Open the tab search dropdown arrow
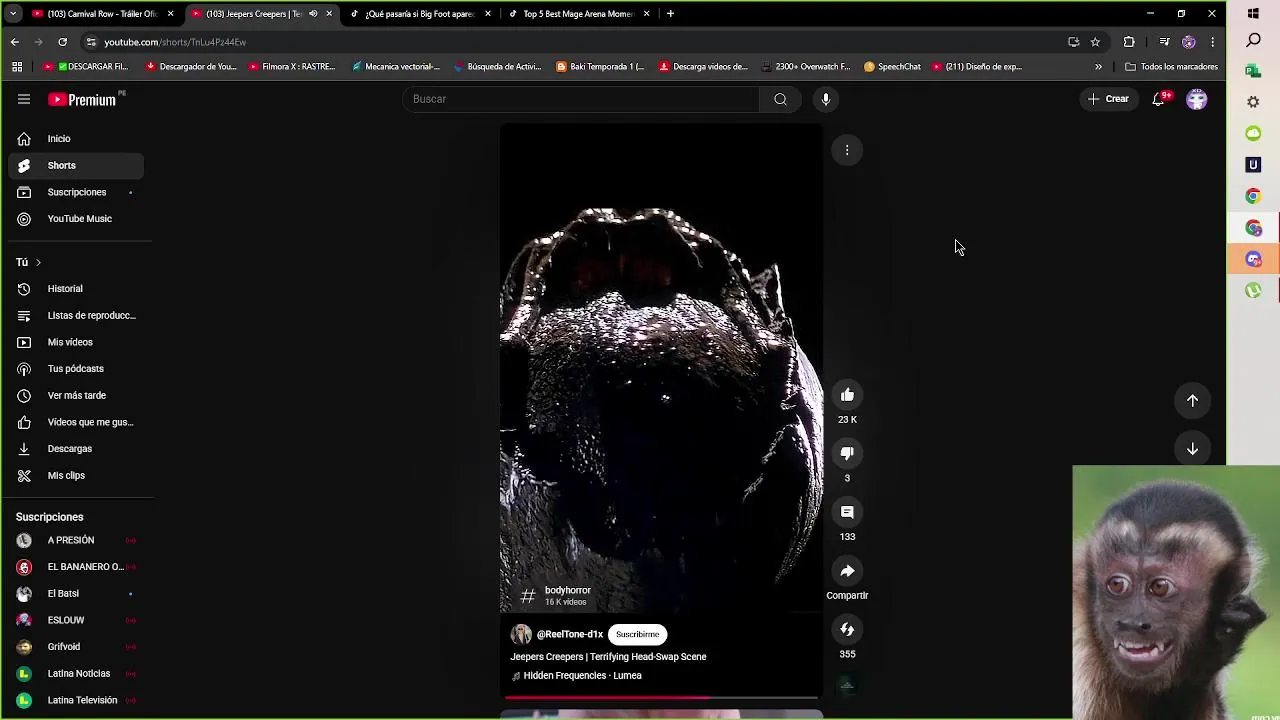The image size is (1280, 720). pyautogui.click(x=13, y=14)
